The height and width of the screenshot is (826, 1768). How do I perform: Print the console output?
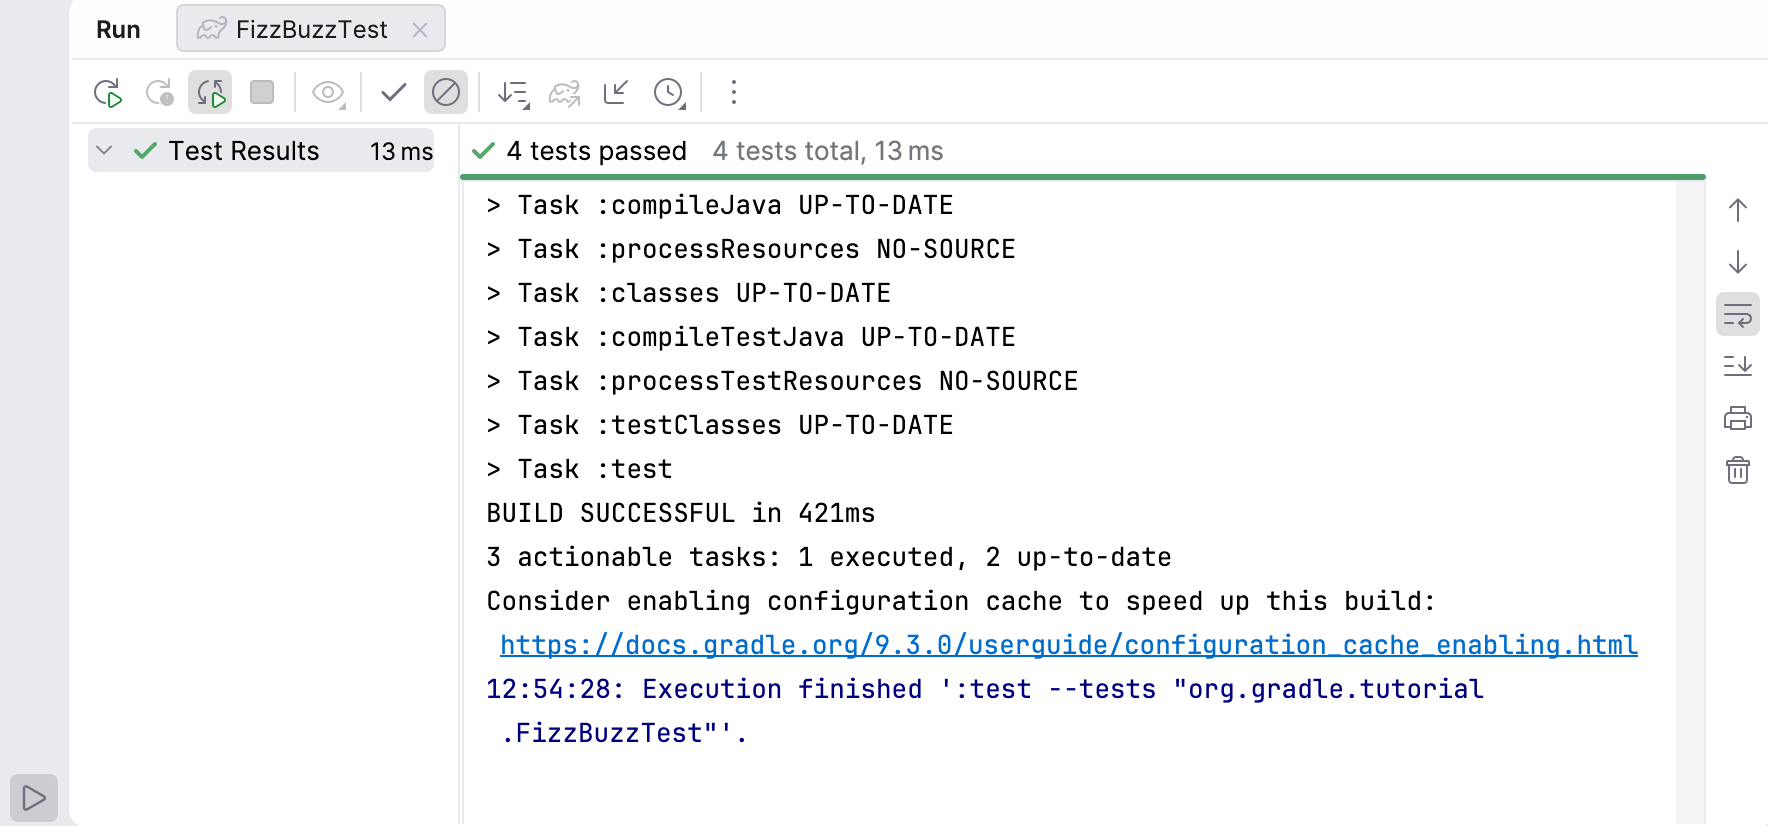point(1738,418)
